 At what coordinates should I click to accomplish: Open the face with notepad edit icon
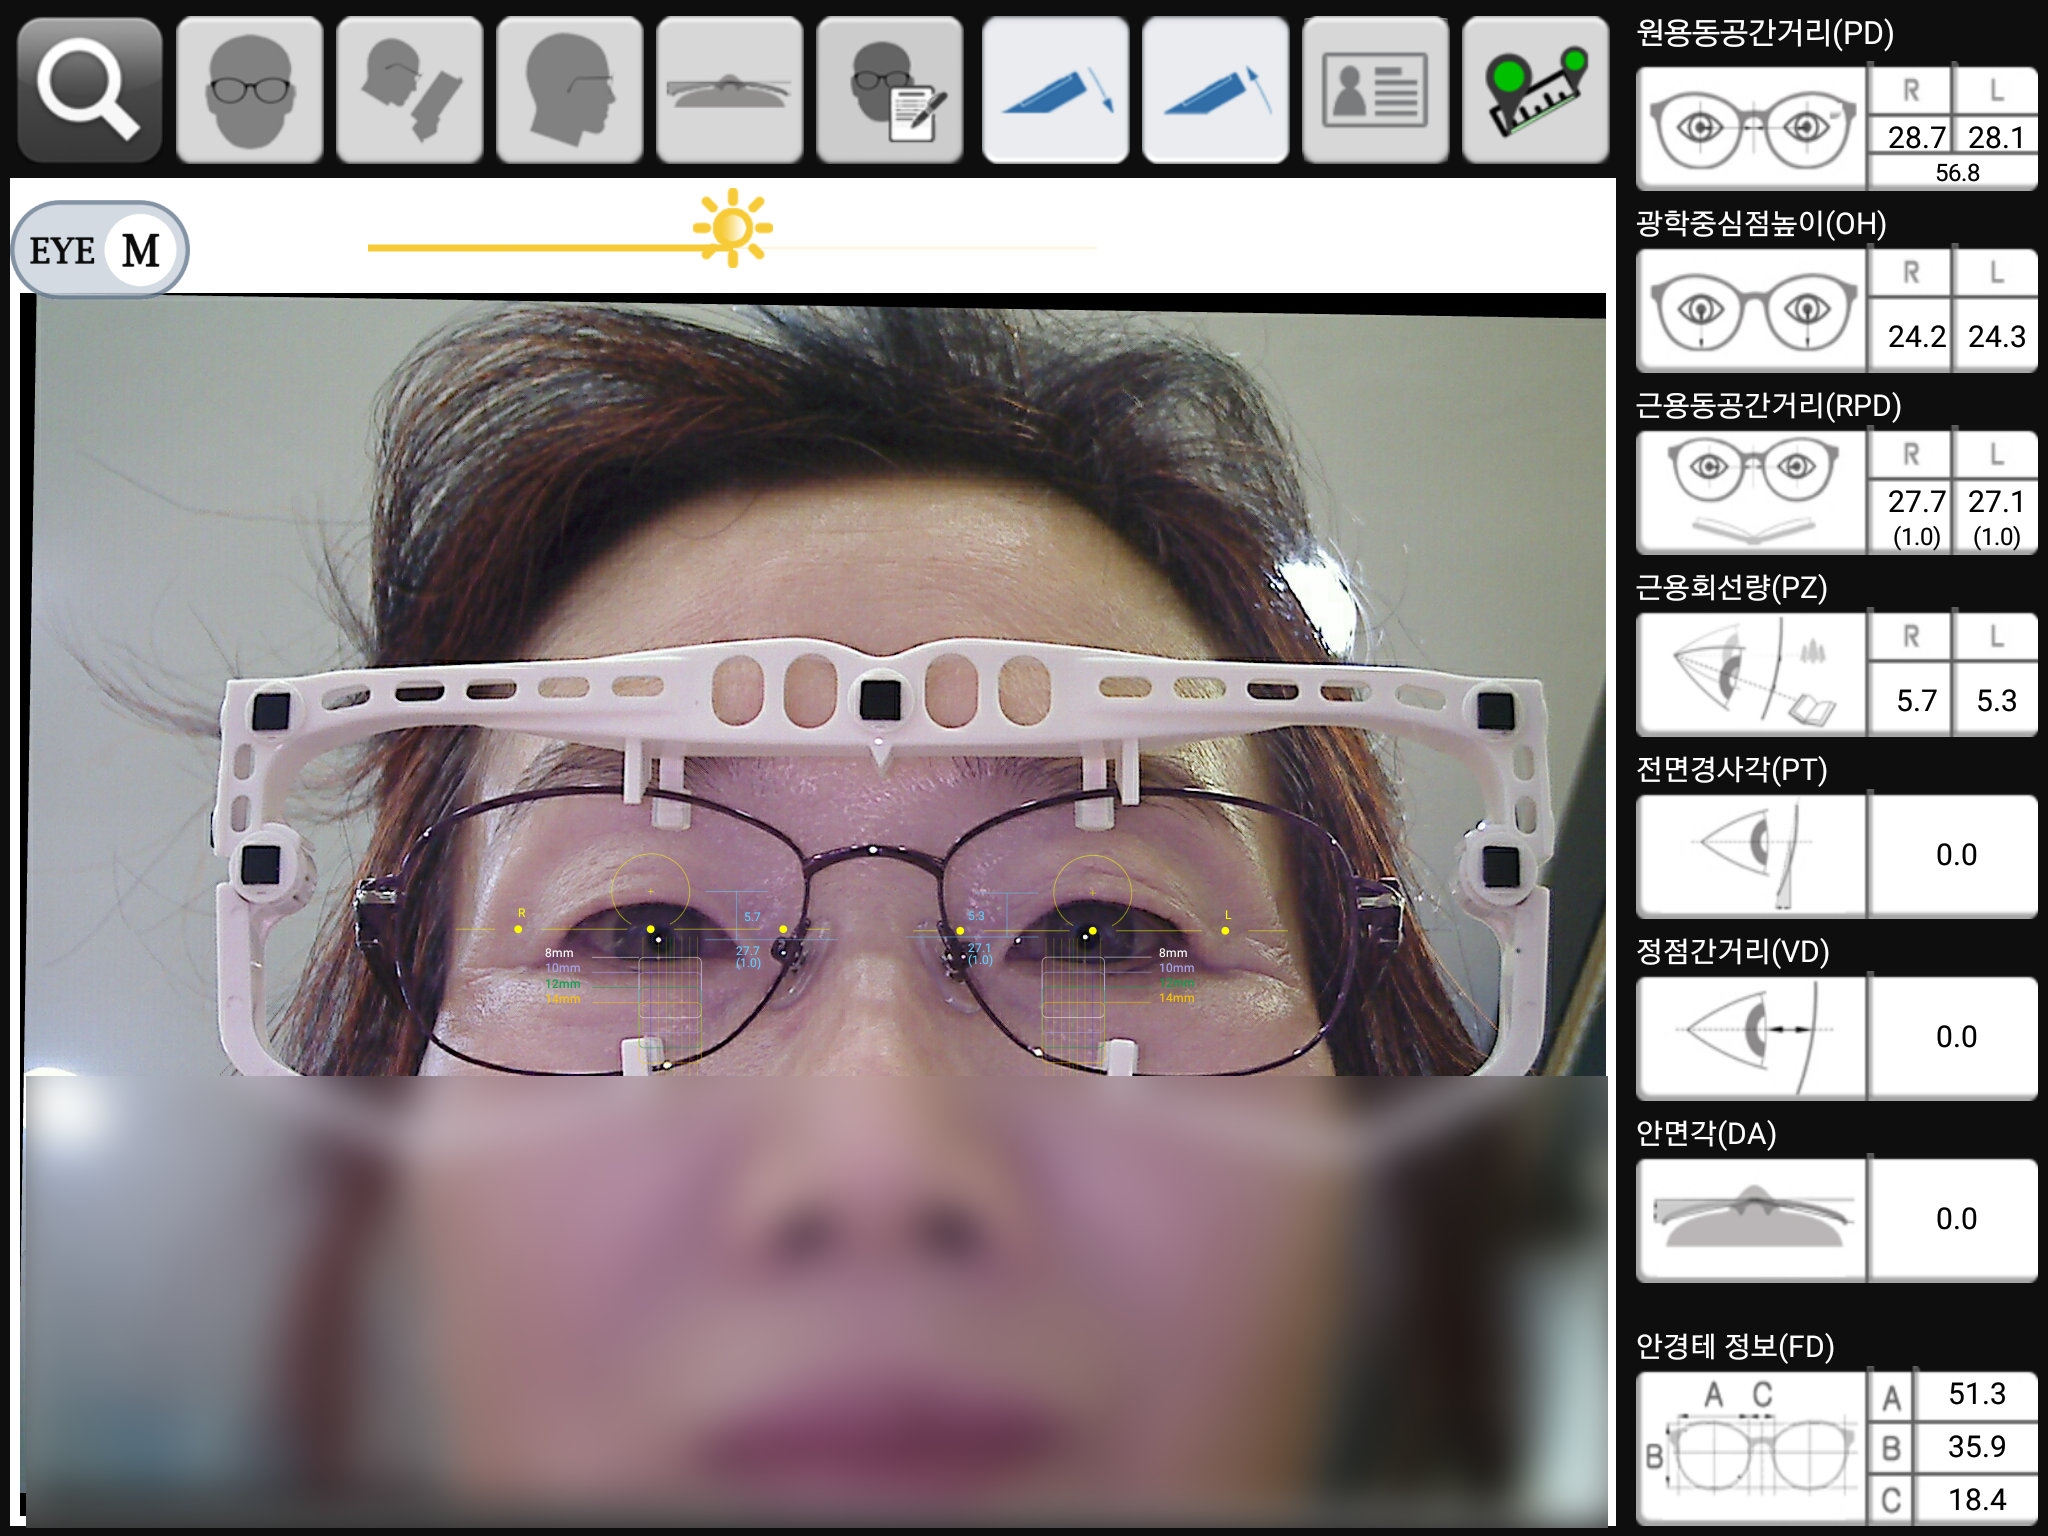click(x=890, y=90)
